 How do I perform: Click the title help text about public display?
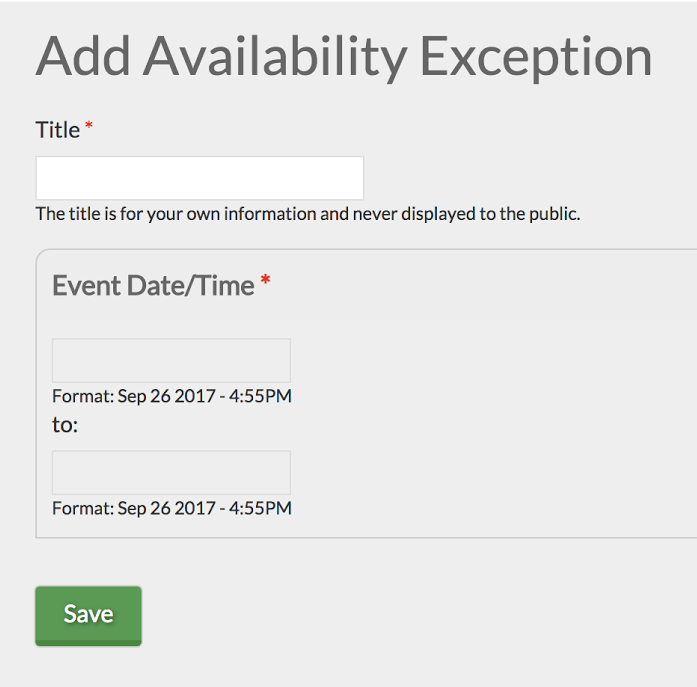click(308, 214)
